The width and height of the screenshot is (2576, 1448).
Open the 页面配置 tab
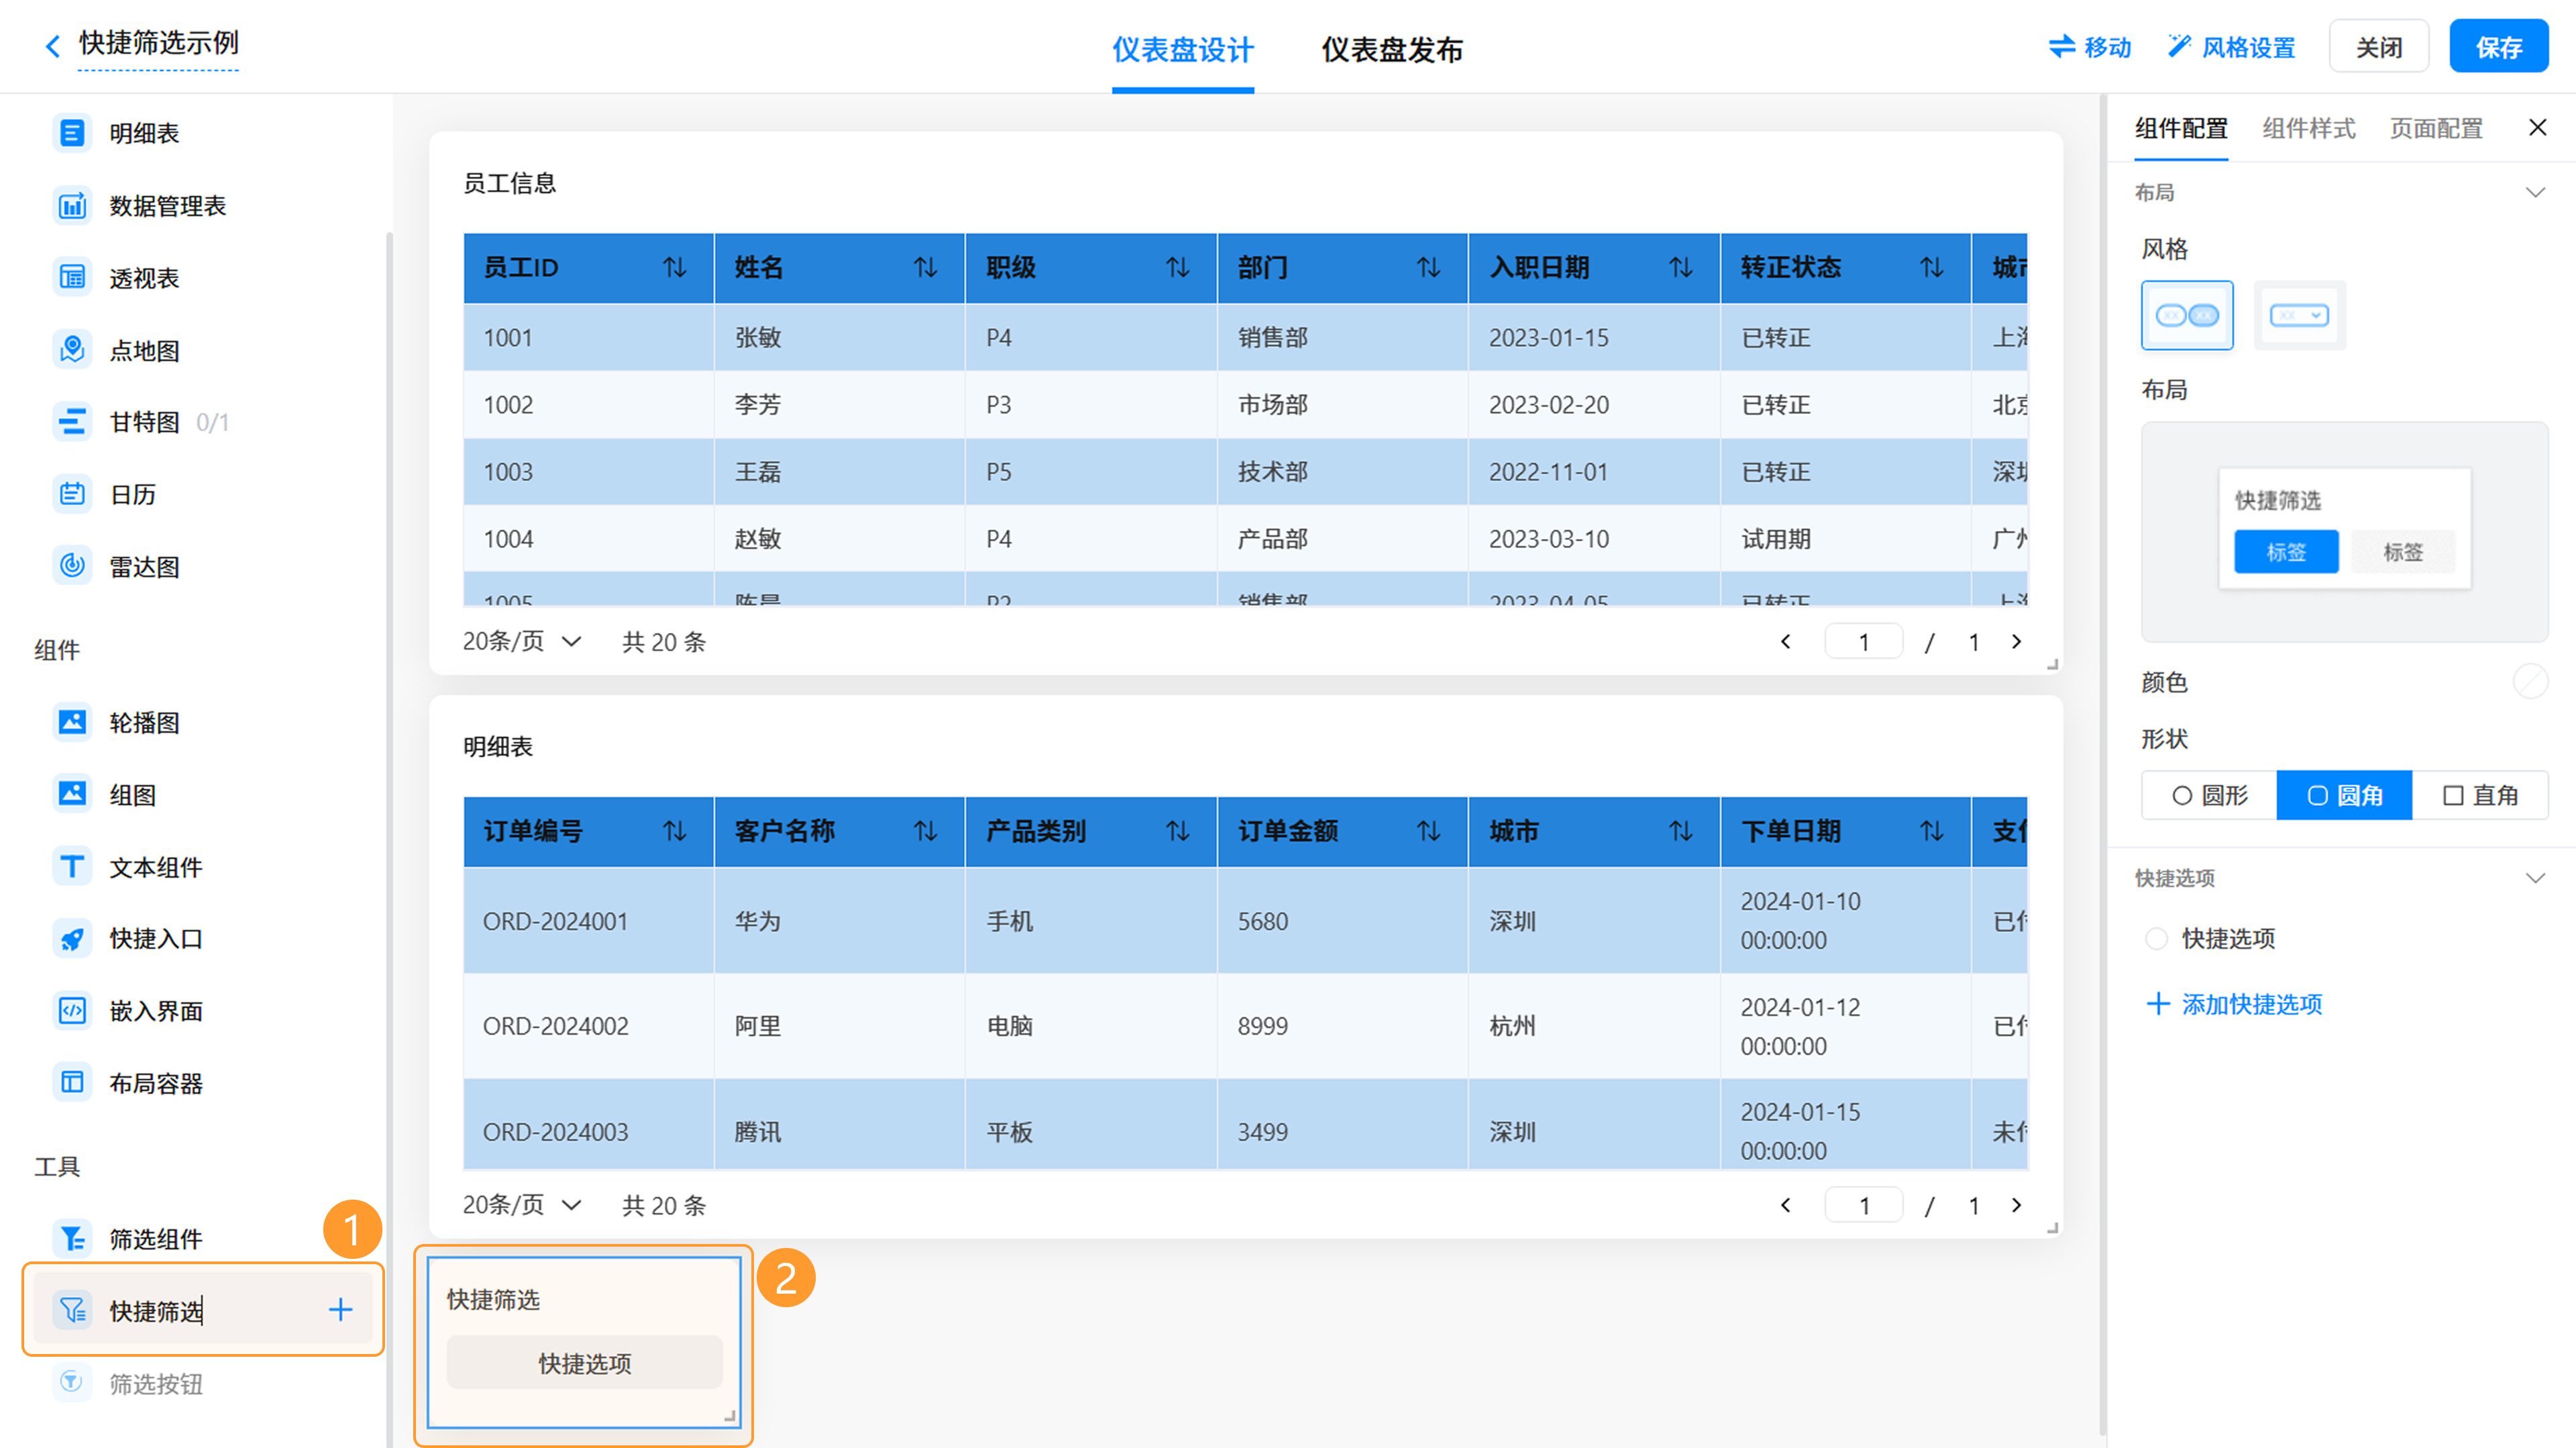pos(2436,128)
